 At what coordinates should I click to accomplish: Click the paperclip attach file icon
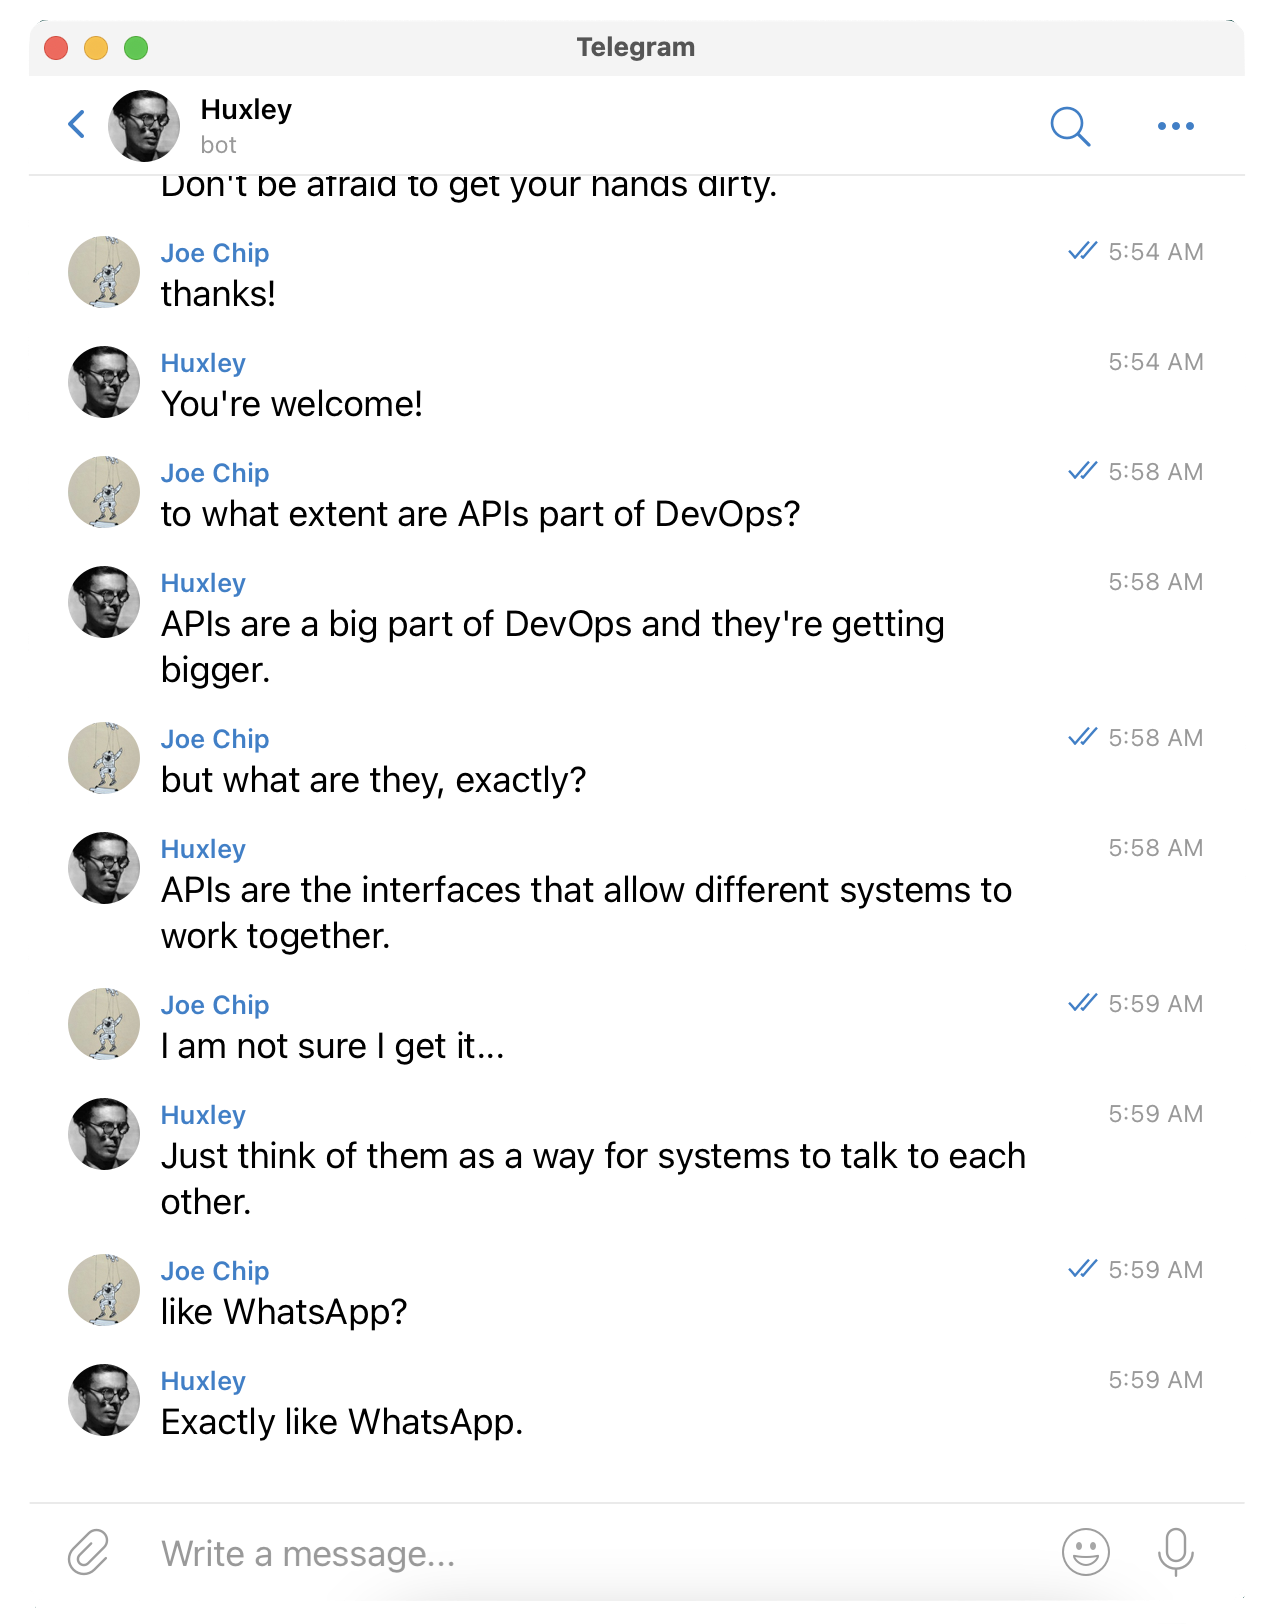coord(88,1552)
